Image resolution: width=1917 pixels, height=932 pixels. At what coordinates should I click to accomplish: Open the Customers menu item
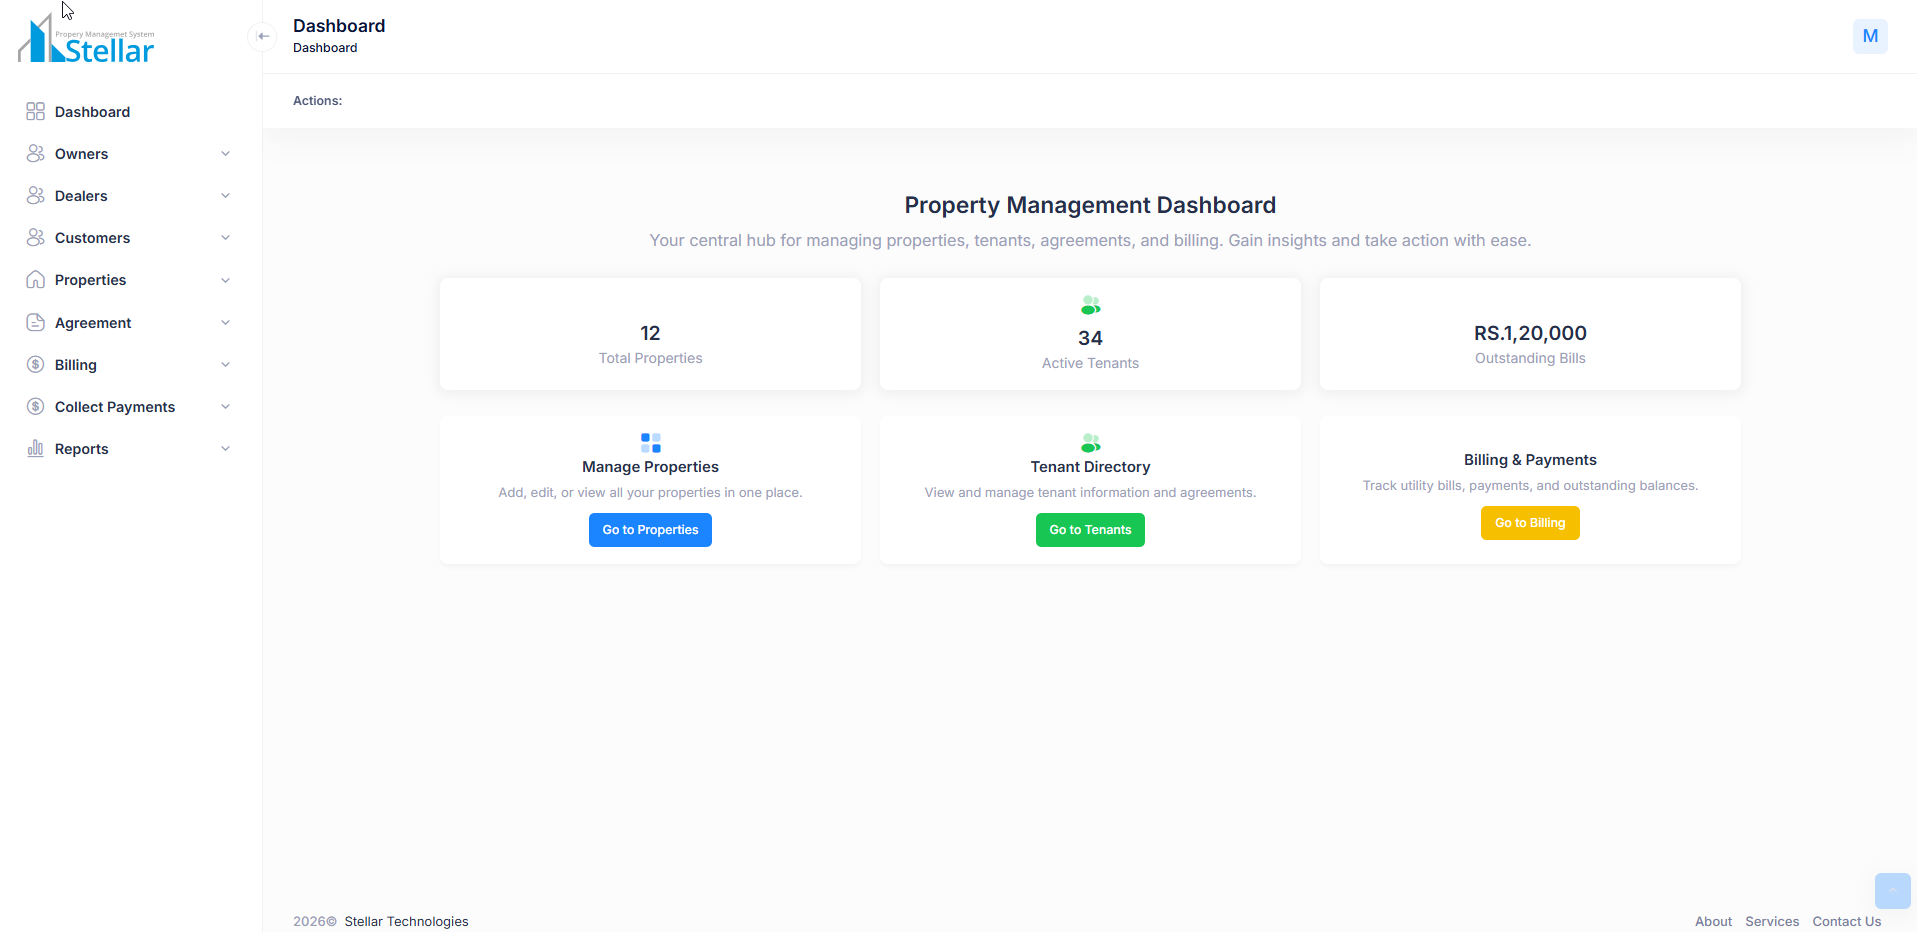[92, 238]
